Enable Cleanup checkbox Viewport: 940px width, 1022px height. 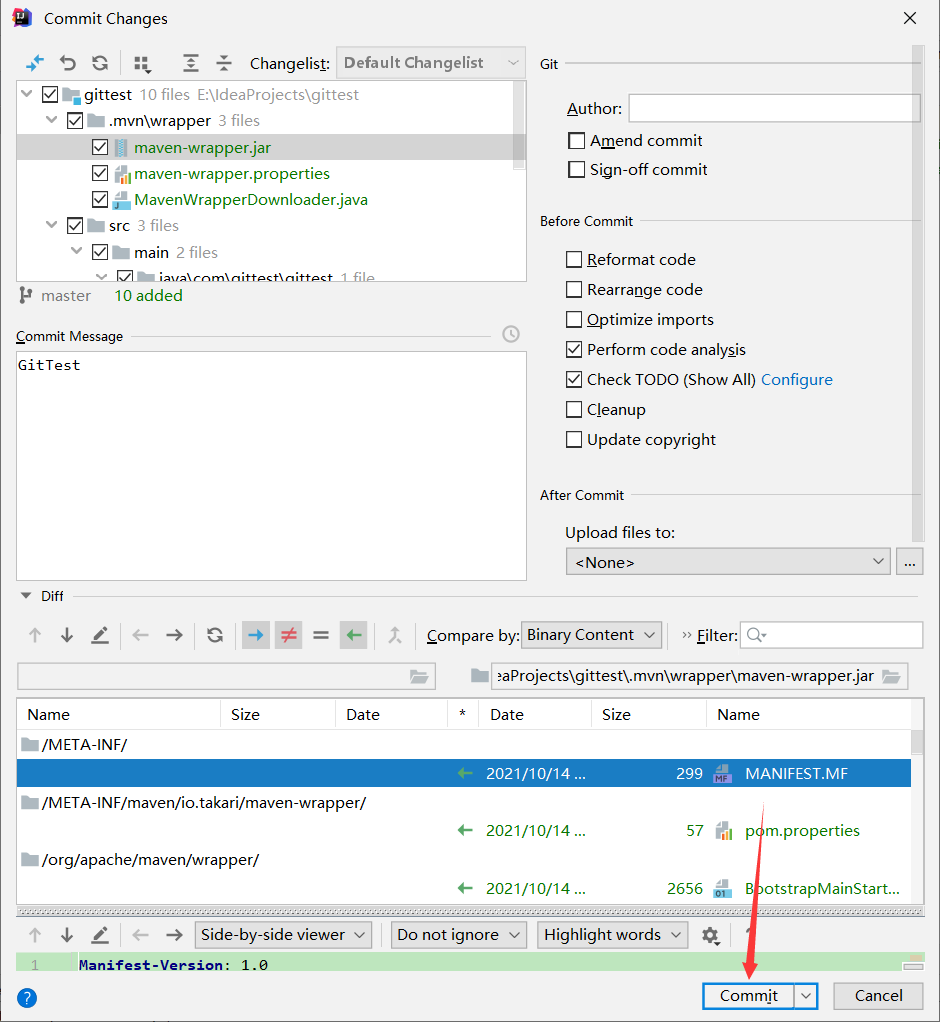pos(574,409)
